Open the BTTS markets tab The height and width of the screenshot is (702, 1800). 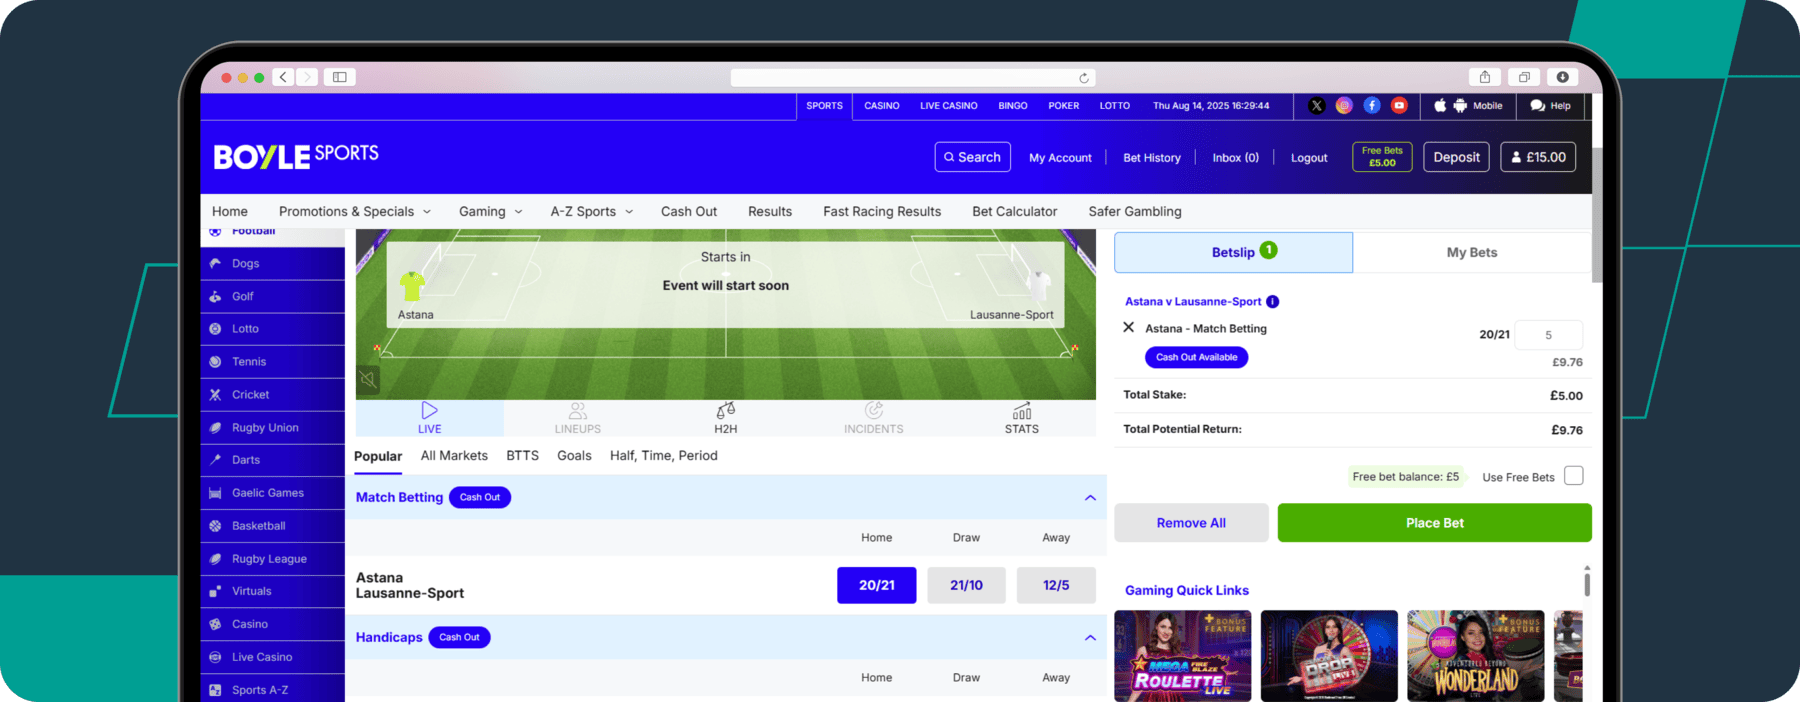[x=522, y=455]
